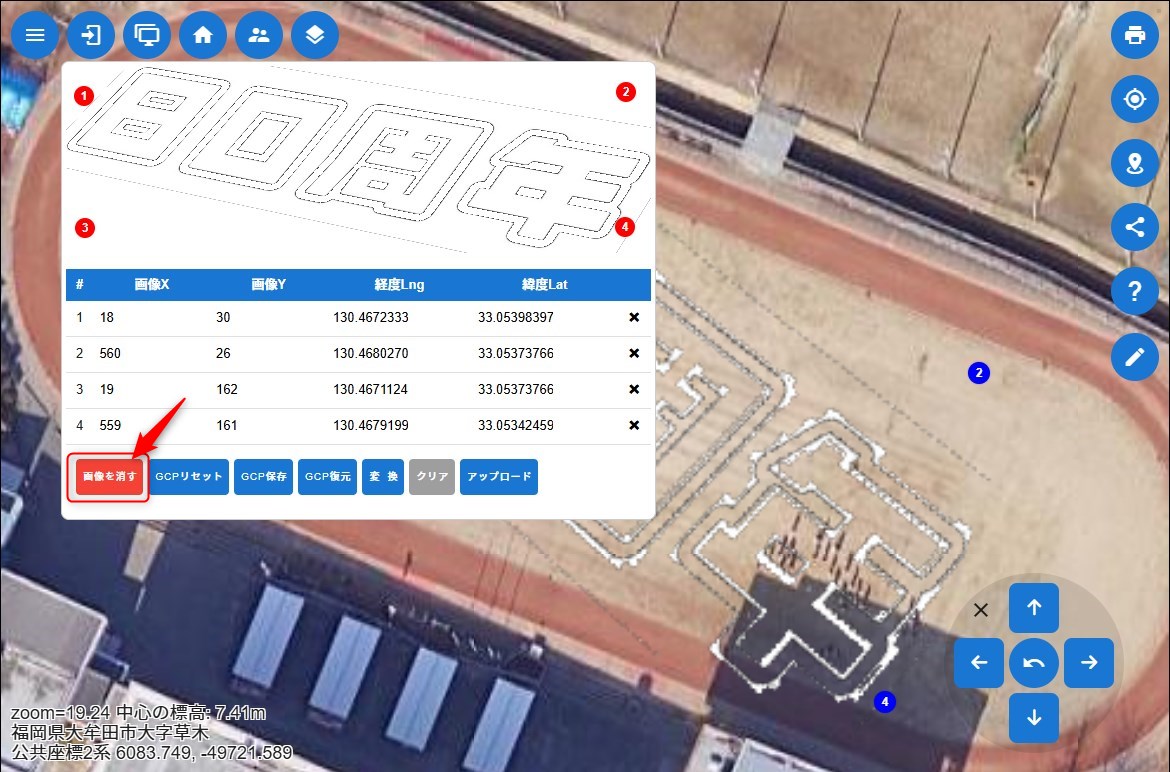Pan the map up with arrow
The height and width of the screenshot is (772, 1170).
point(1034,608)
